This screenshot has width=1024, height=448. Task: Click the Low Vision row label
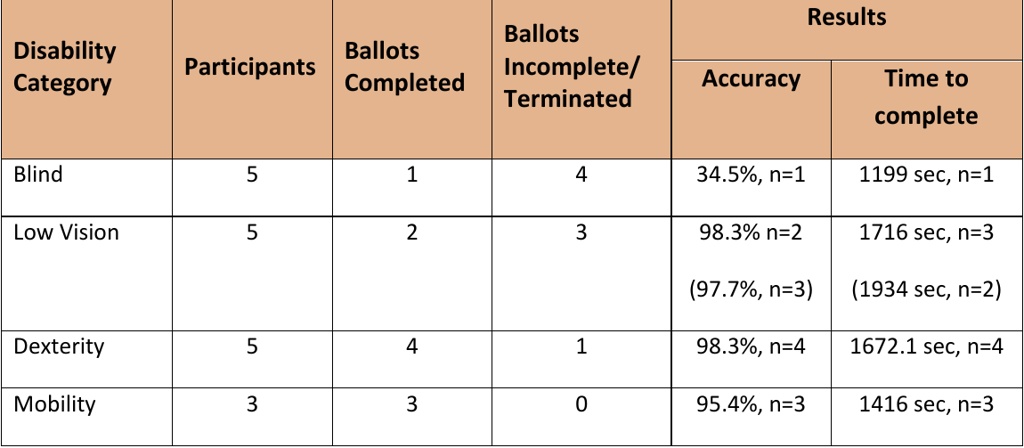click(x=66, y=233)
